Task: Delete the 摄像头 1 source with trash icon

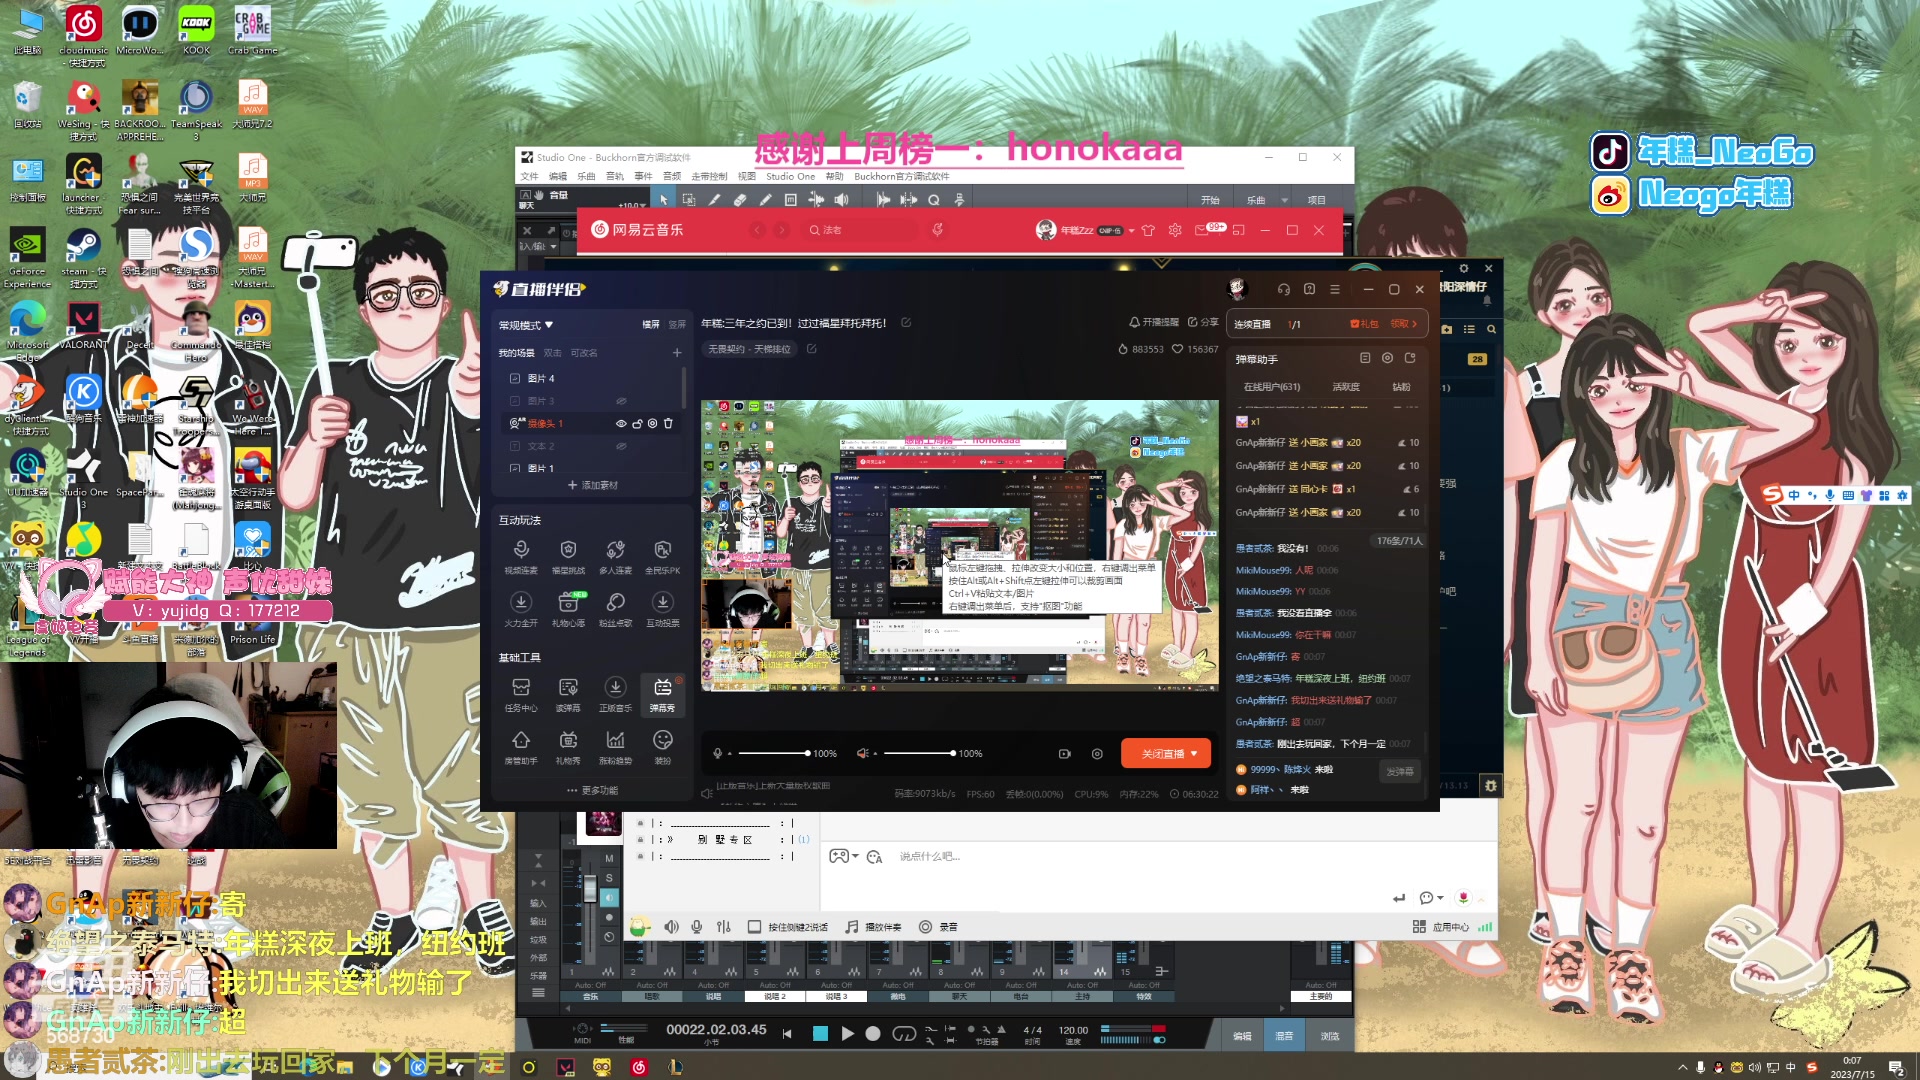Action: click(x=669, y=423)
